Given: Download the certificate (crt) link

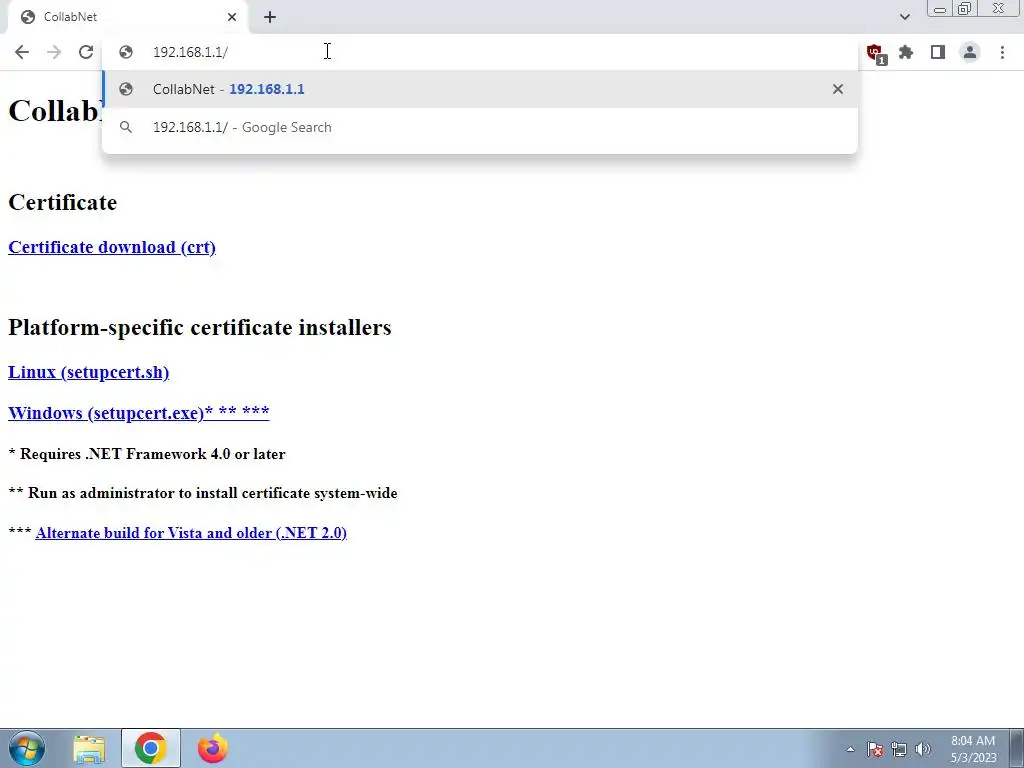Looking at the screenshot, I should (x=112, y=248).
